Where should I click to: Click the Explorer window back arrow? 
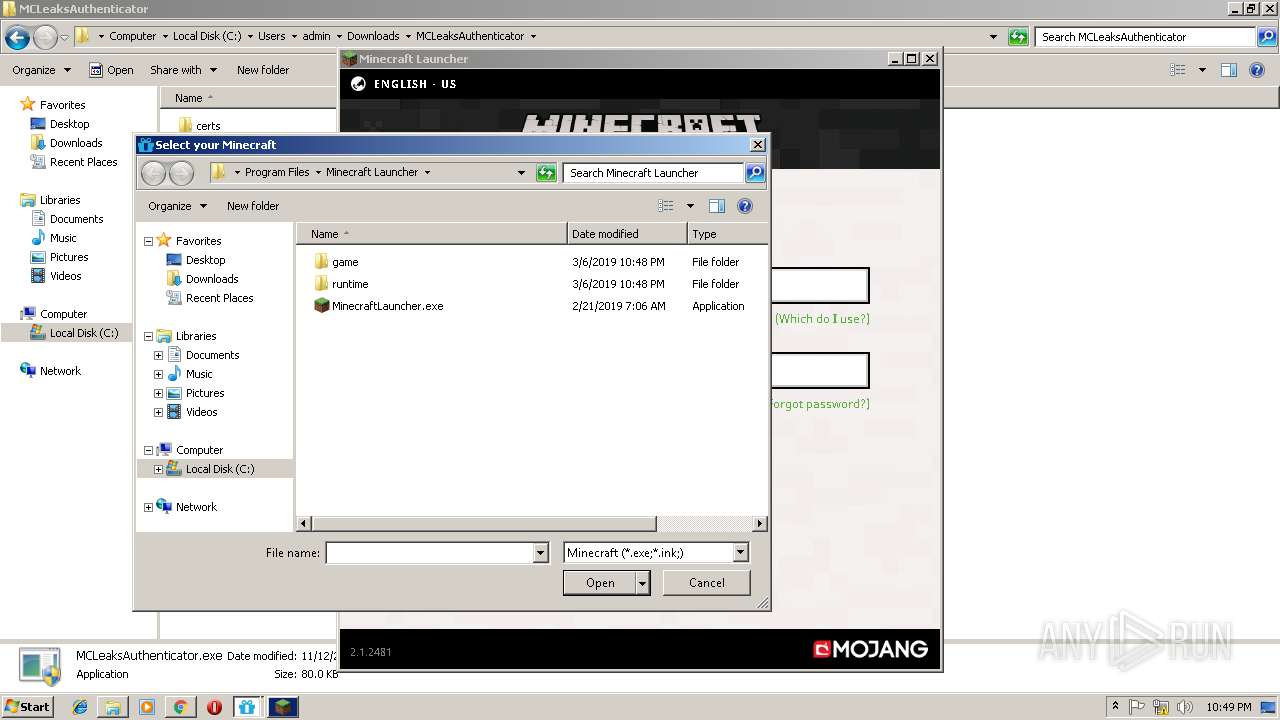pyautogui.click(x=17, y=38)
